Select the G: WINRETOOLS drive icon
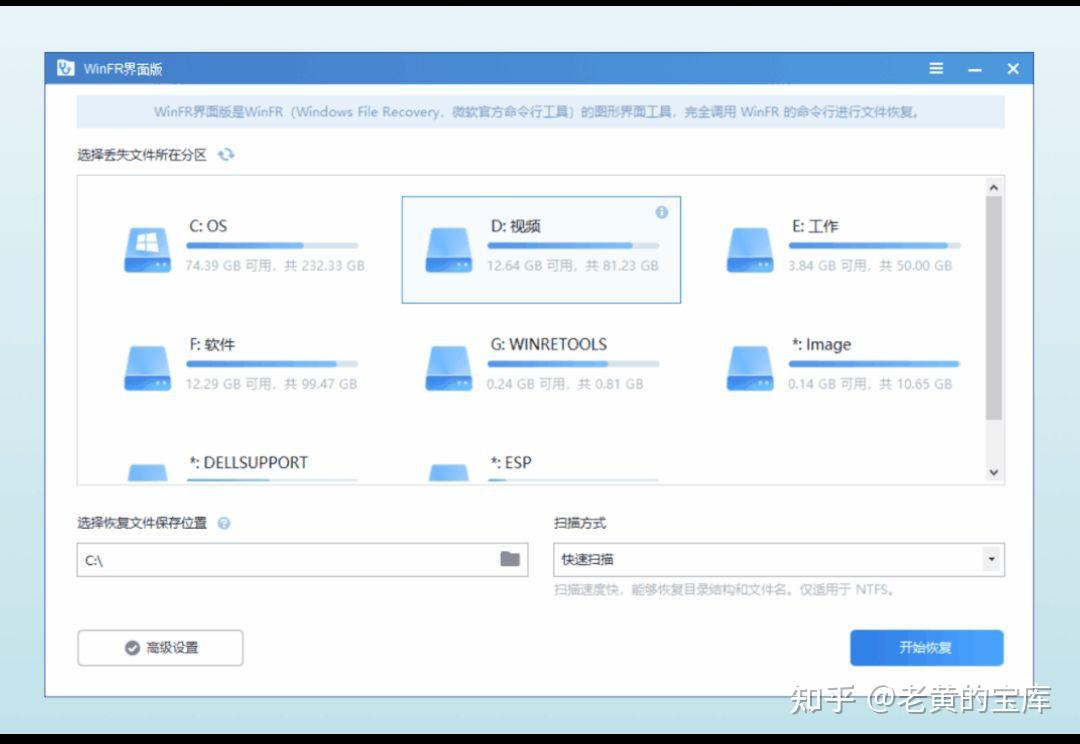The image size is (1080, 744). (449, 368)
